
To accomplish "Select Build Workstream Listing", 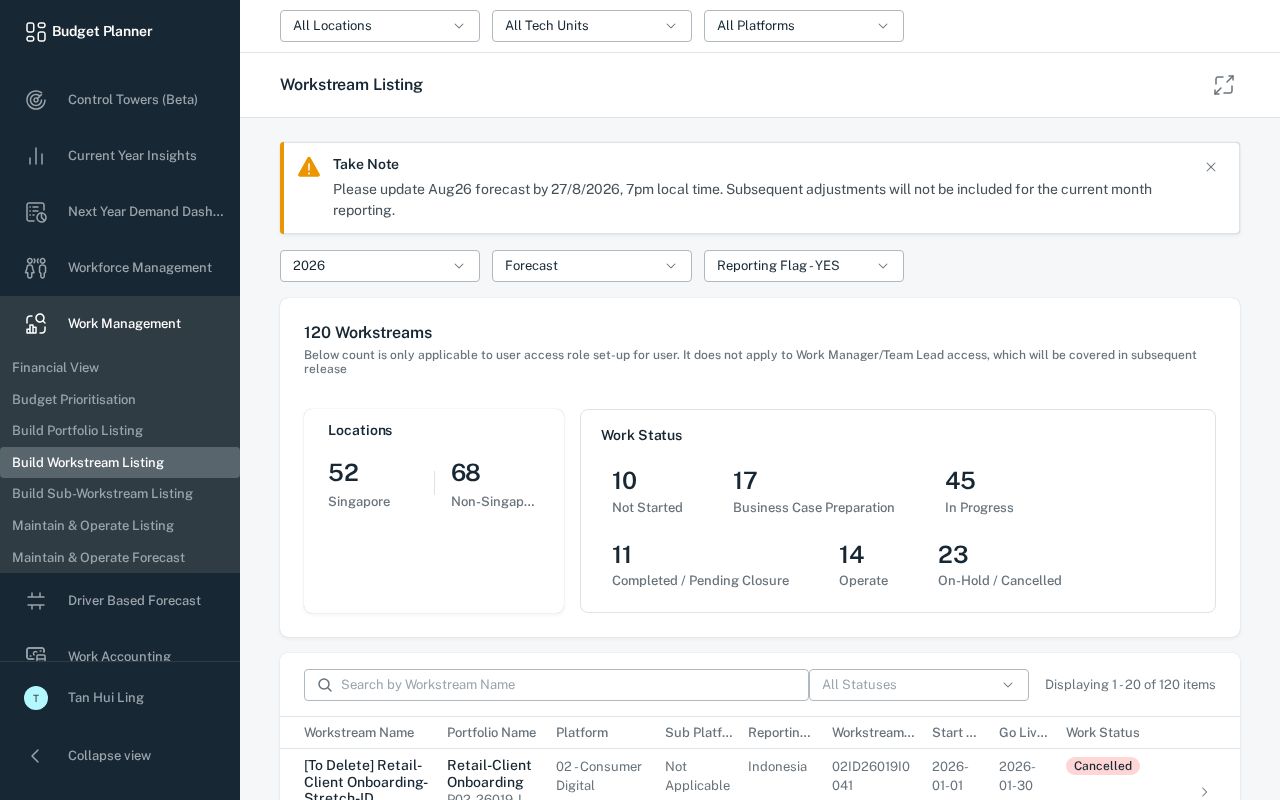I will point(120,463).
